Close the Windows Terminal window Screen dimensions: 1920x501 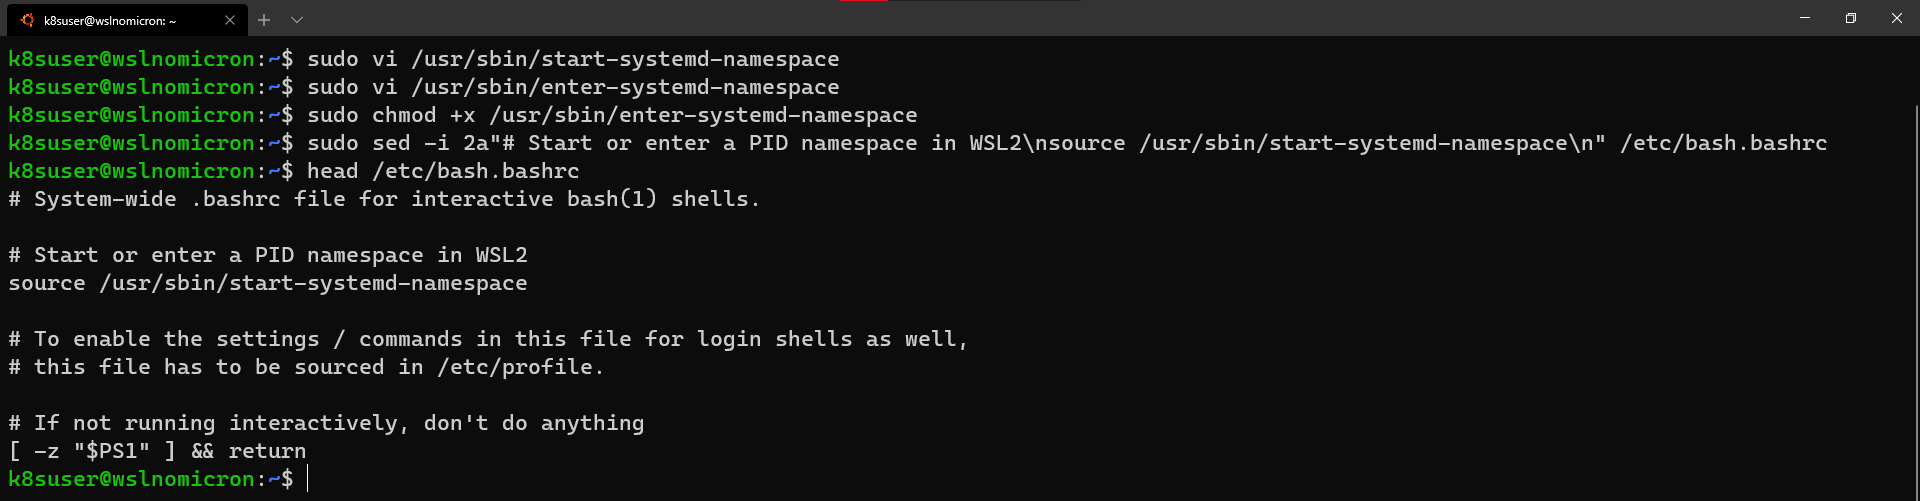(1897, 18)
